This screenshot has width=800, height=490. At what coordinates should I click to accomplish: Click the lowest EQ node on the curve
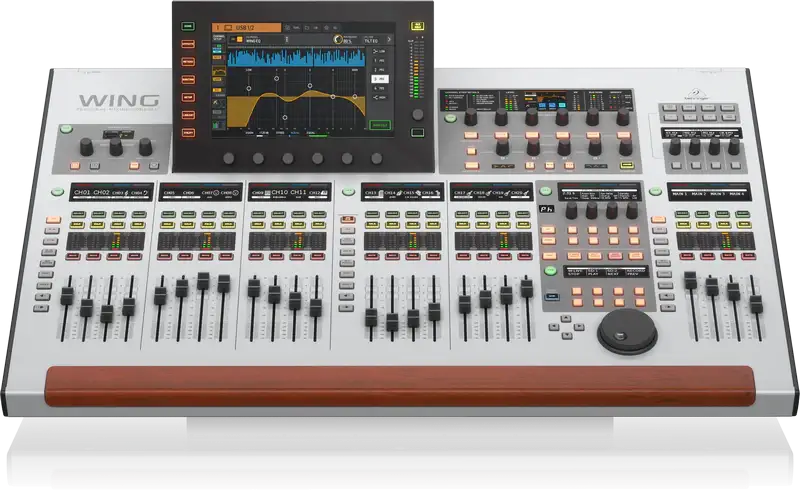coord(285,117)
